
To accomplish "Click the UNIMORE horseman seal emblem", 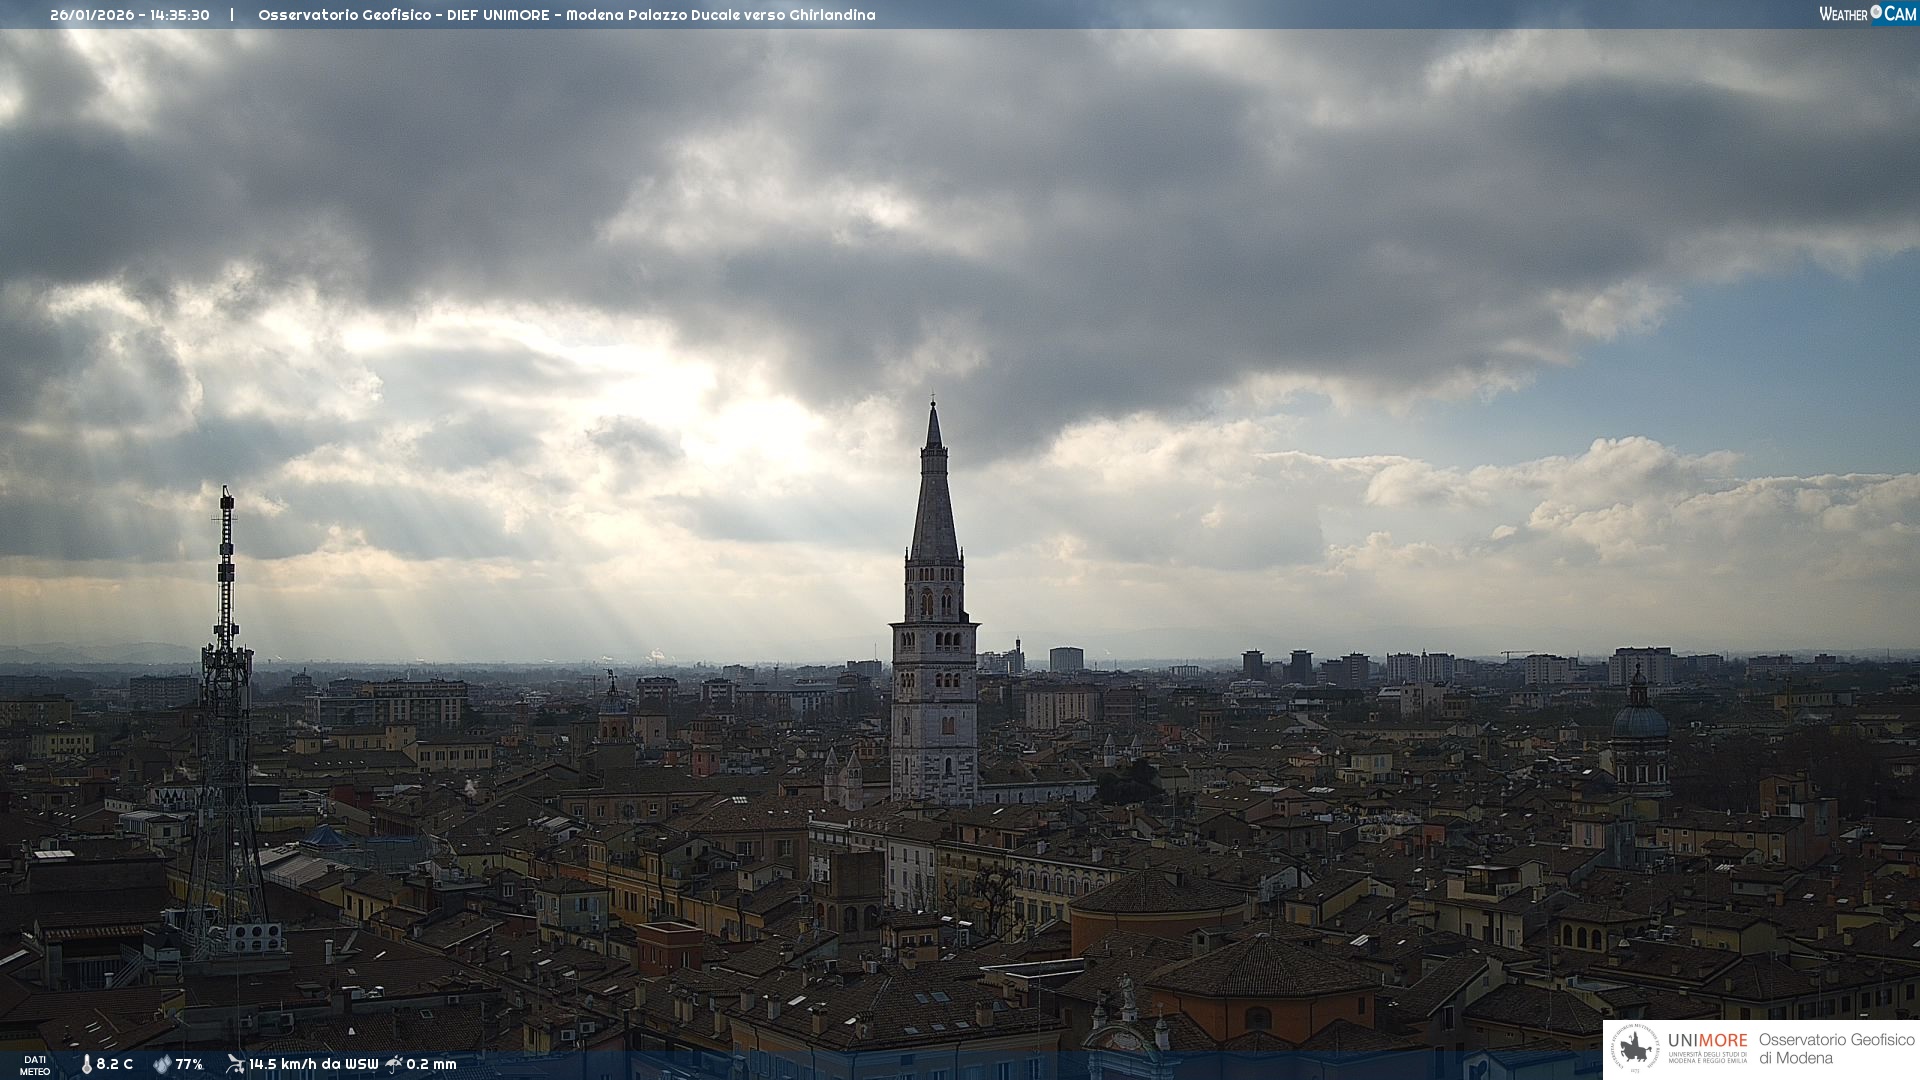I will pyautogui.click(x=1636, y=1048).
